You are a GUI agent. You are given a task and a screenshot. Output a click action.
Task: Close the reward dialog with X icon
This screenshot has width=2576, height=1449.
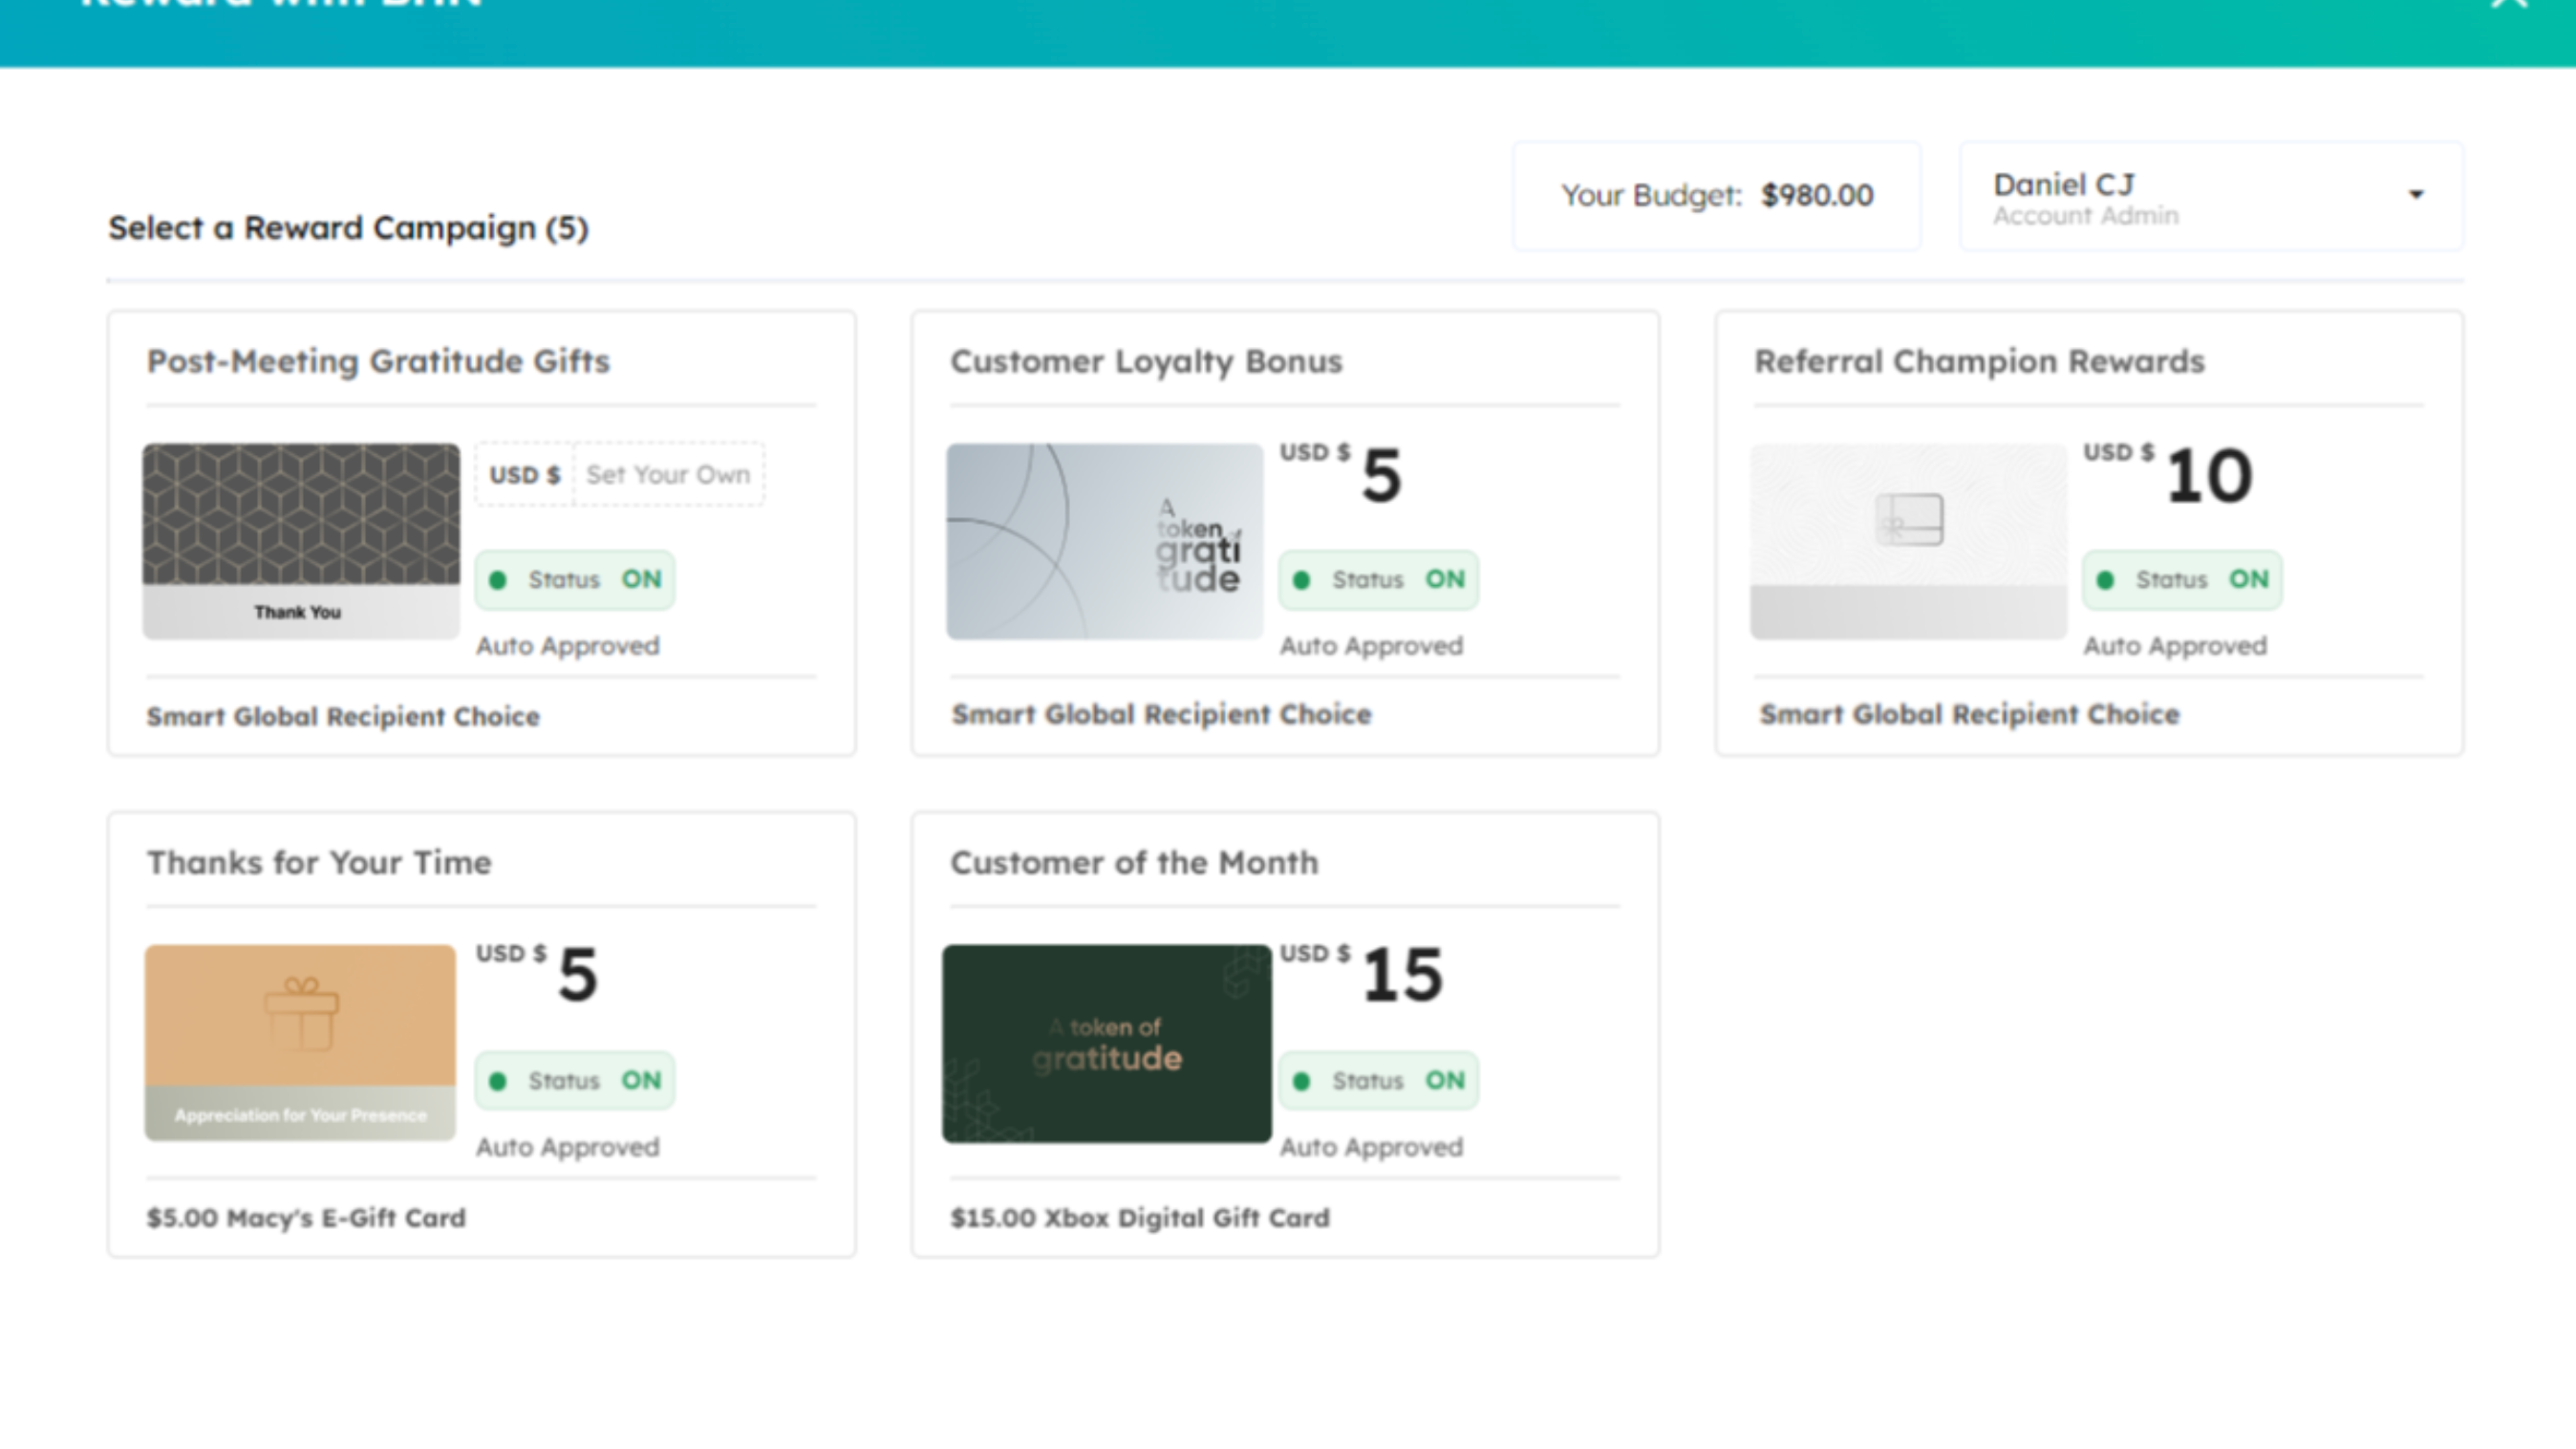(x=2509, y=4)
